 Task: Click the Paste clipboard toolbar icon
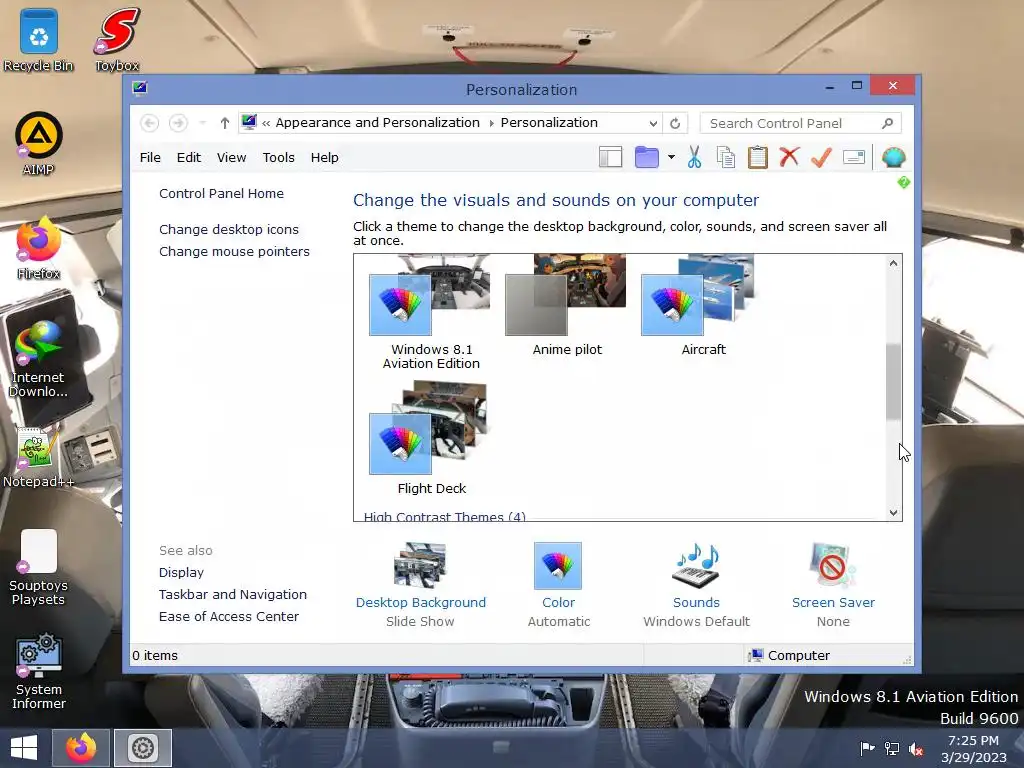[x=758, y=157]
